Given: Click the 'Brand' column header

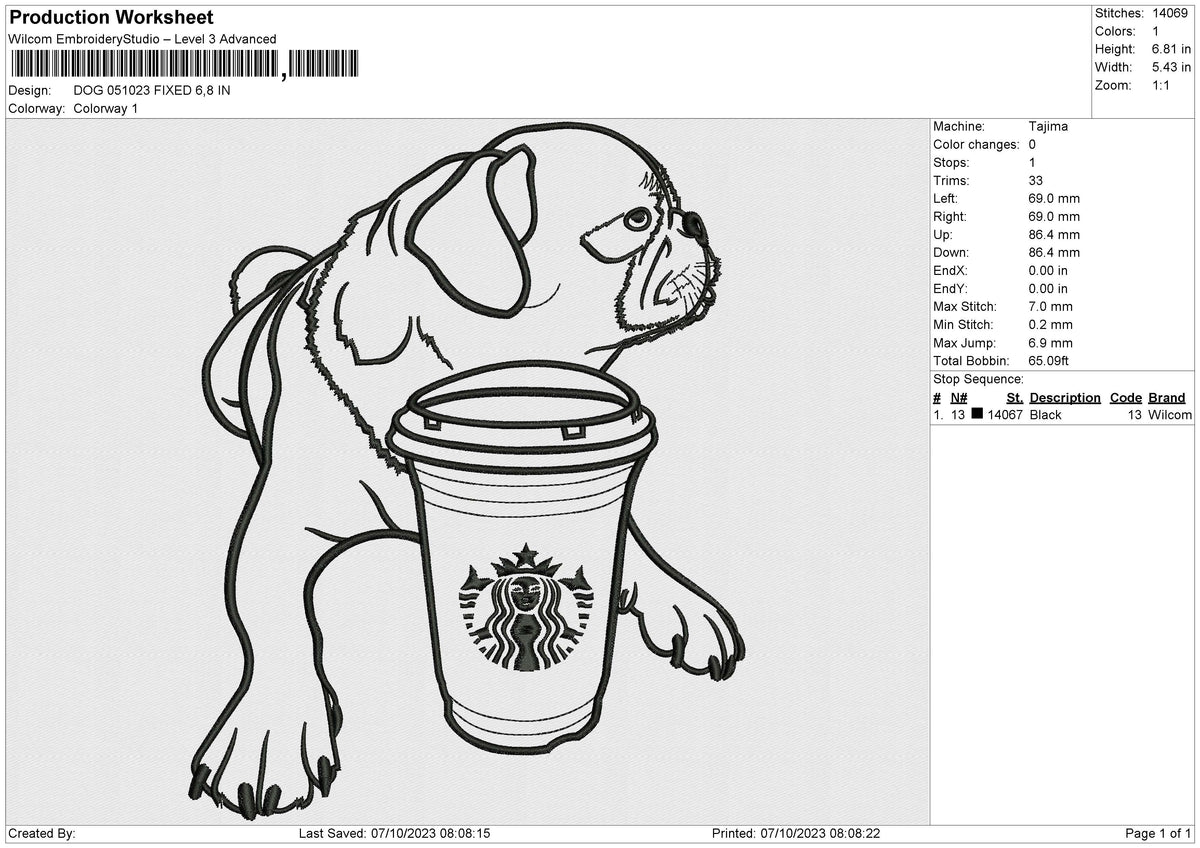Looking at the screenshot, I should coord(1167,397).
